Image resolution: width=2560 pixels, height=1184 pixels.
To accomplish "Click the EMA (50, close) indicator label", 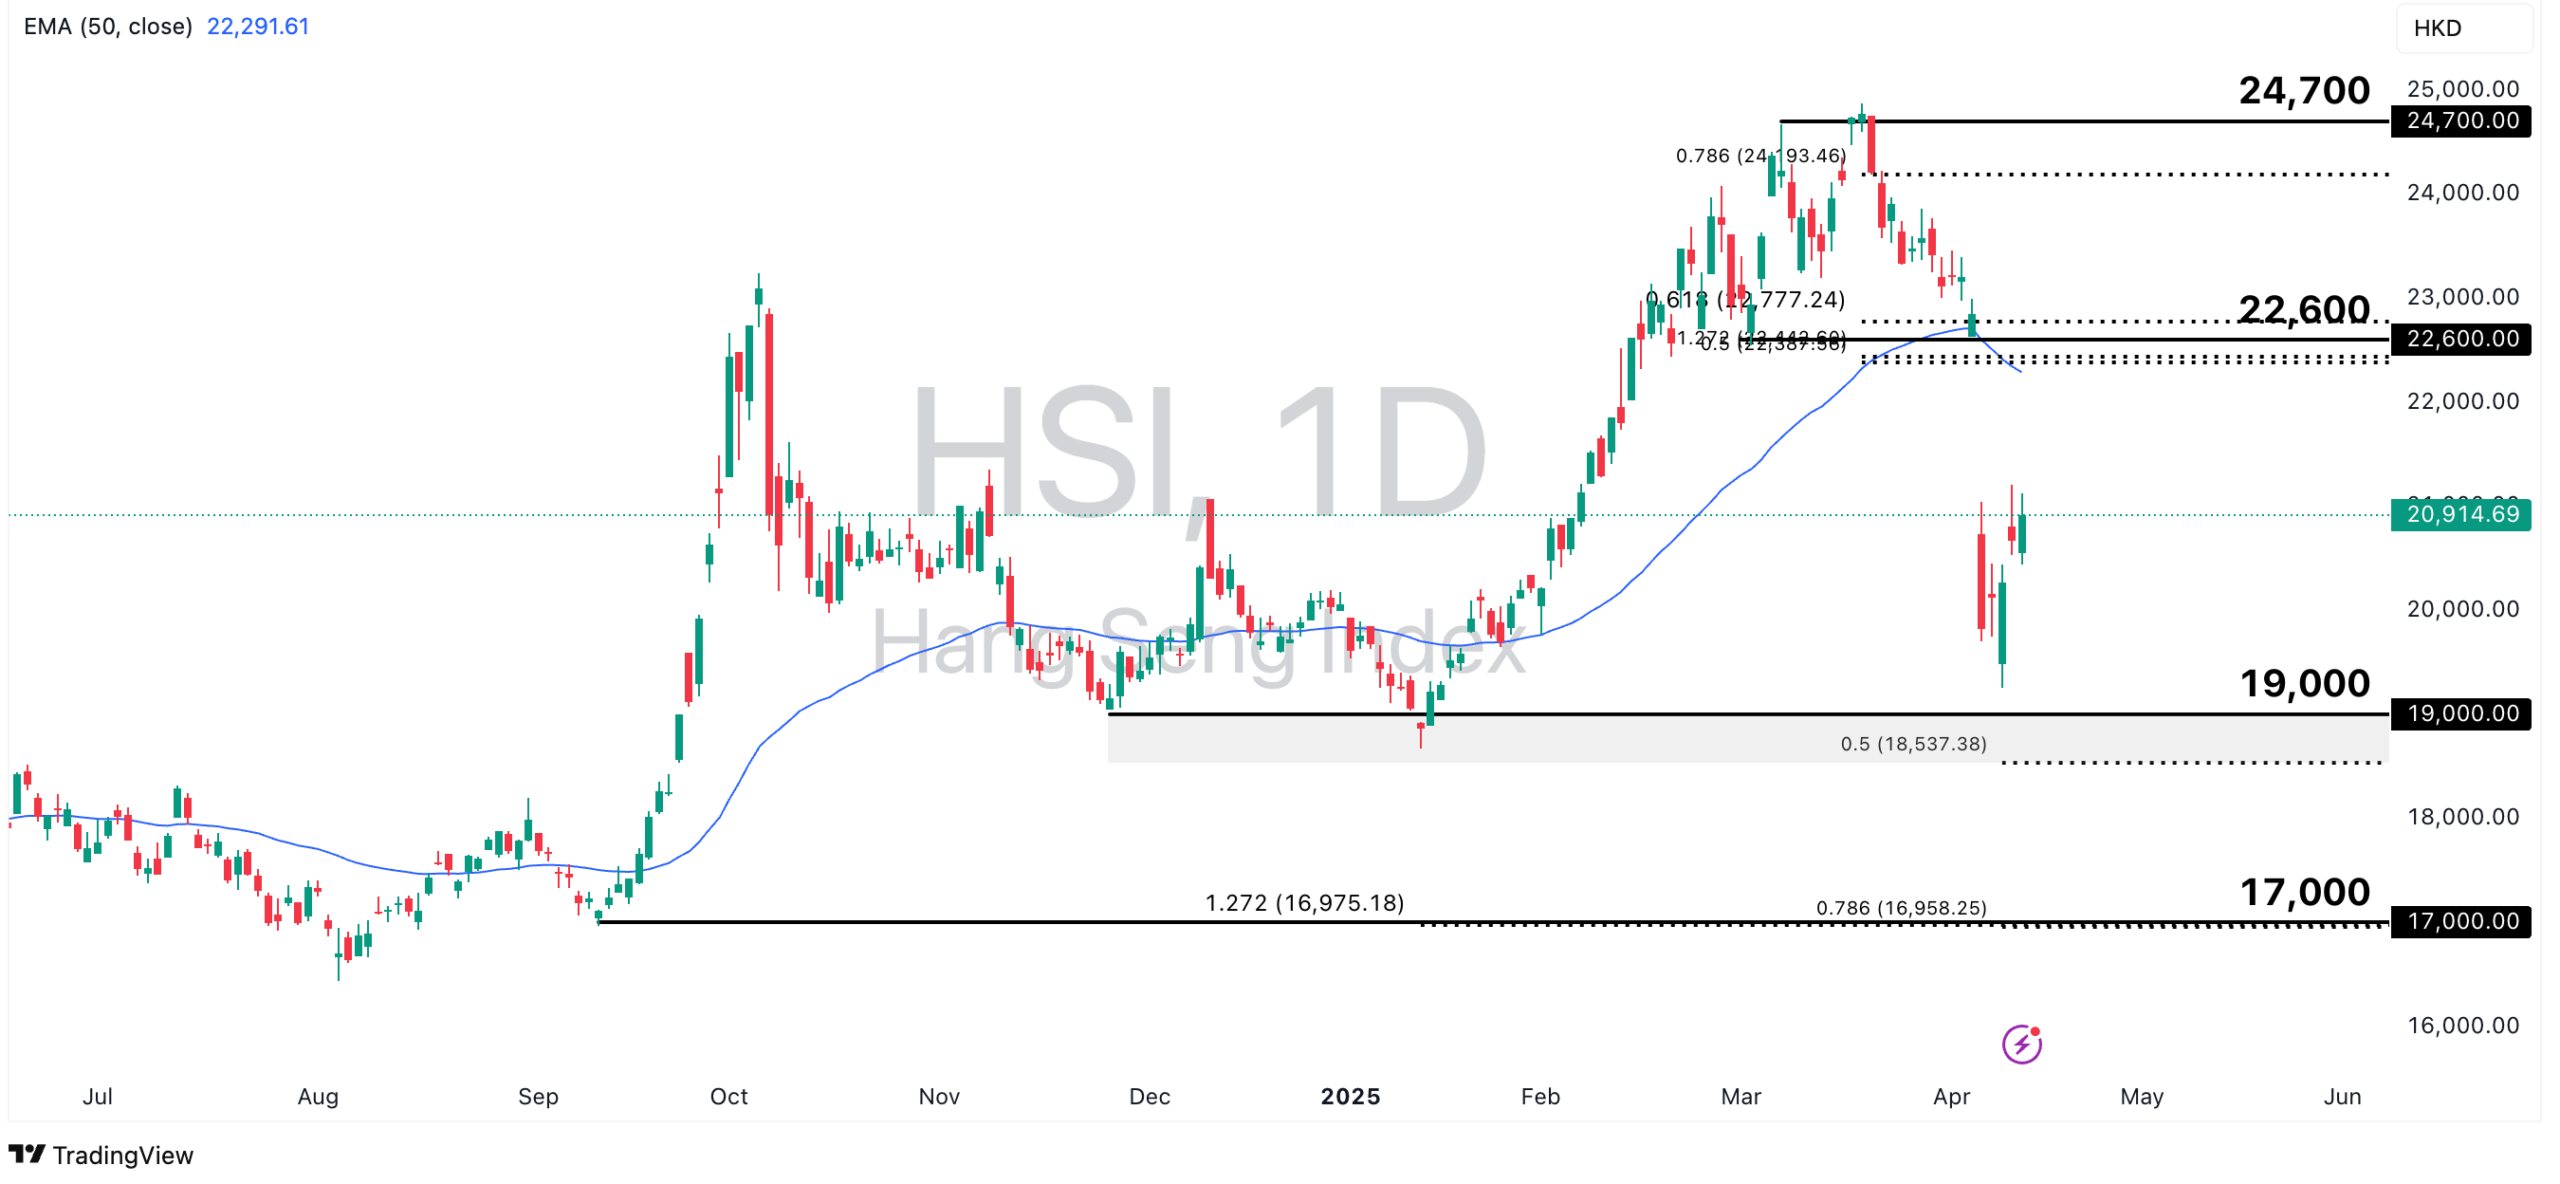I will pos(108,26).
